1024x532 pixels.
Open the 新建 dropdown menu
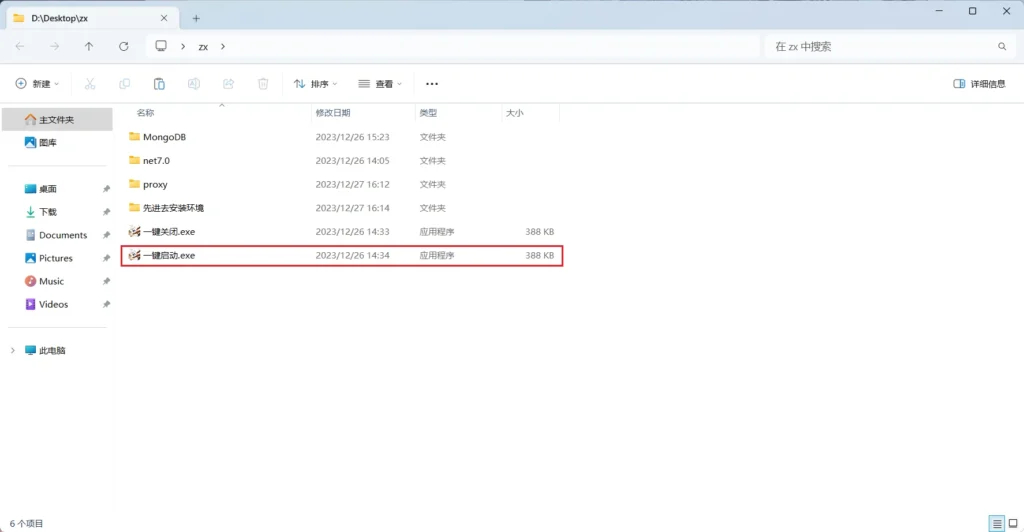(x=37, y=84)
